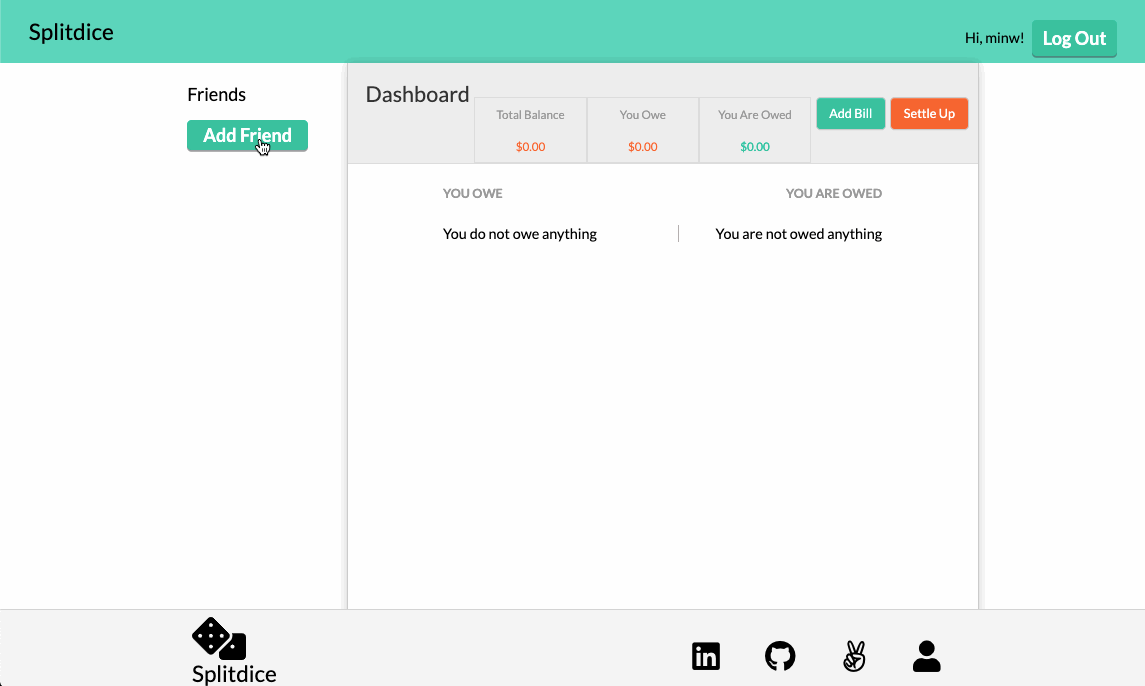Go to Splitdice home via header title
The height and width of the screenshot is (686, 1145).
(71, 32)
